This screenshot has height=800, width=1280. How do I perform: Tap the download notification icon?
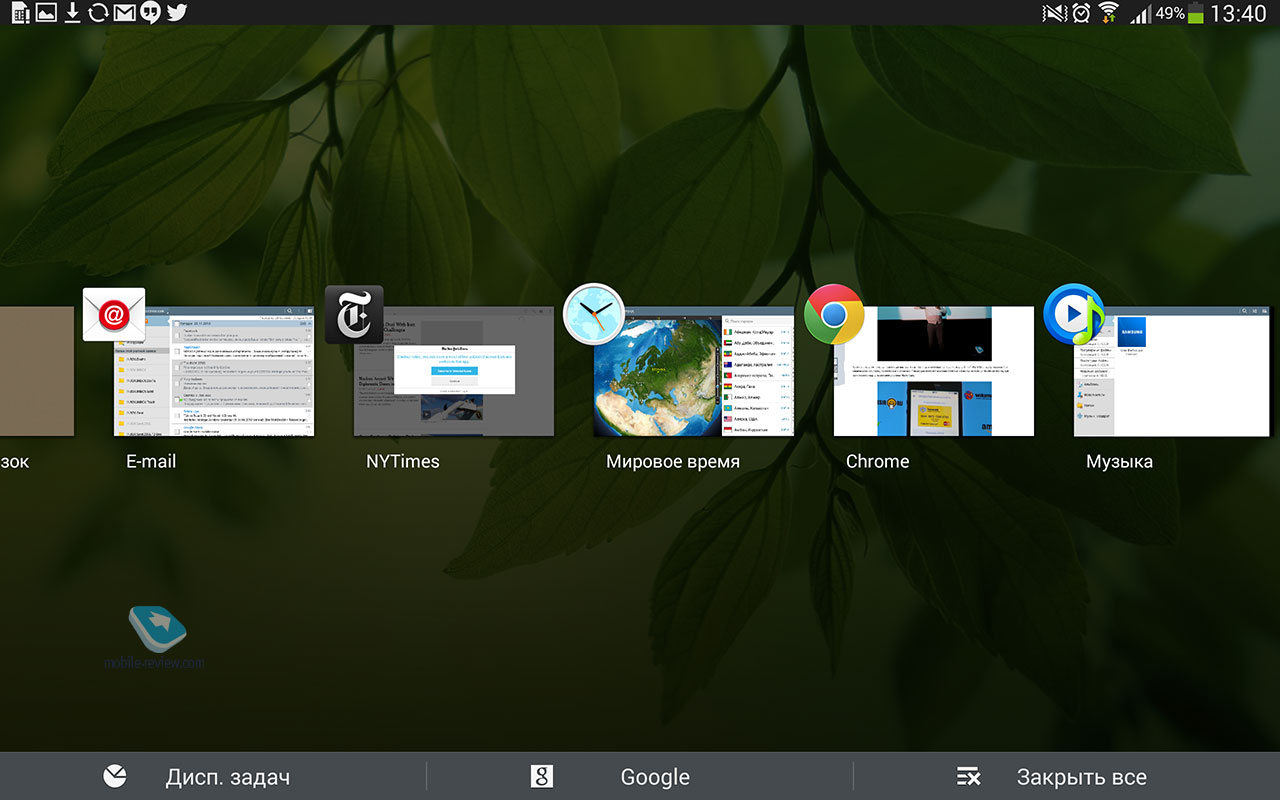click(72, 13)
